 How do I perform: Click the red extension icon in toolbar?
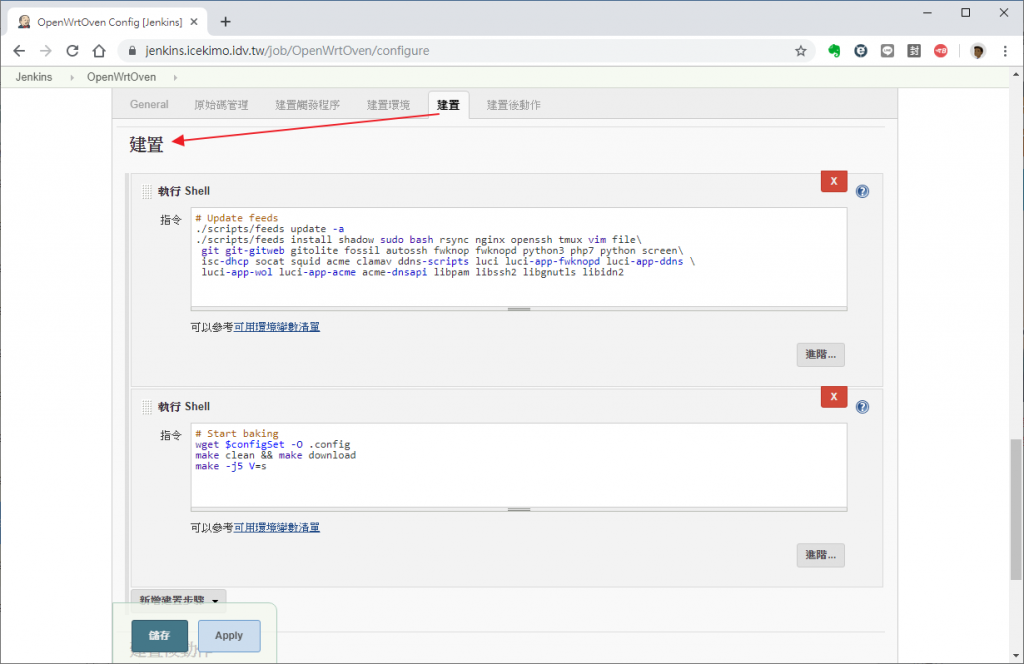pyautogui.click(x=940, y=51)
